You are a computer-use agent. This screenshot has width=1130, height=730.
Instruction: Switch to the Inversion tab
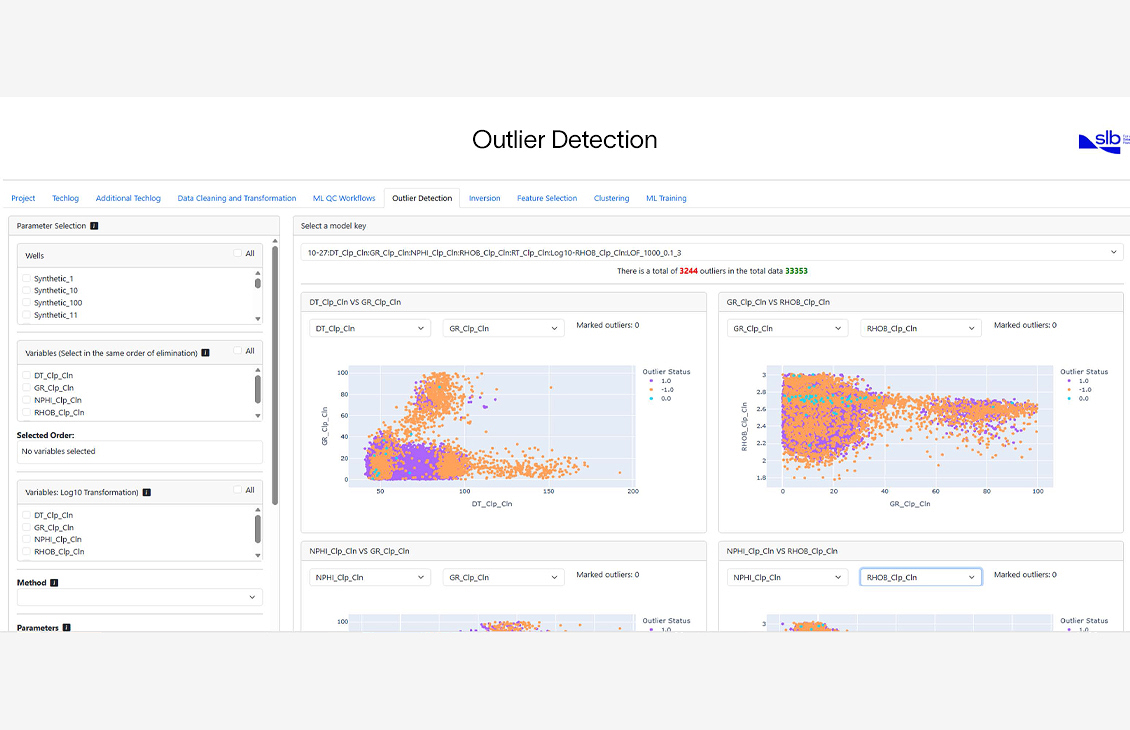pyautogui.click(x=484, y=198)
